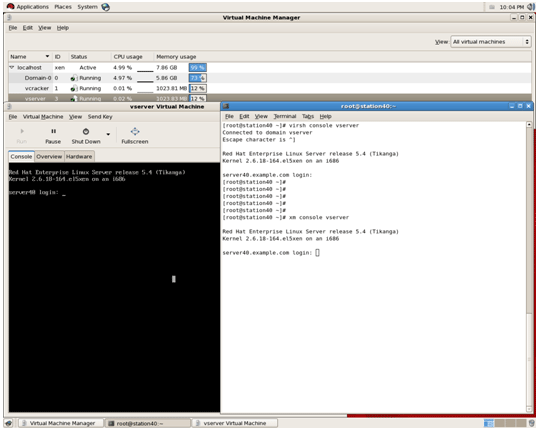The width and height of the screenshot is (539, 431).
Task: Select first workspace in workspace switcher
Action: [x=488, y=423]
